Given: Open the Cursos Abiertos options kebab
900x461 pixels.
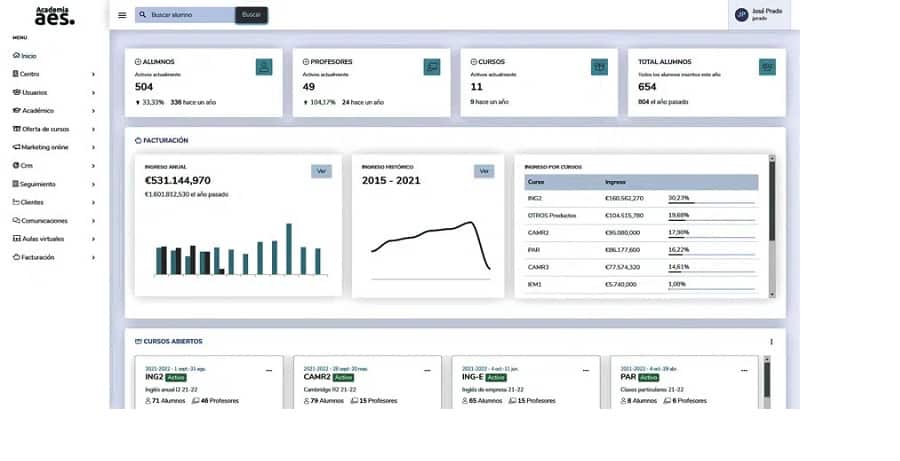Looking at the screenshot, I should (771, 342).
